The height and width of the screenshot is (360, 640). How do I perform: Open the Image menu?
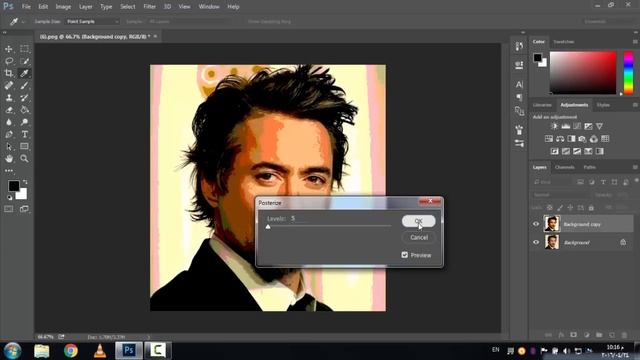(x=63, y=7)
